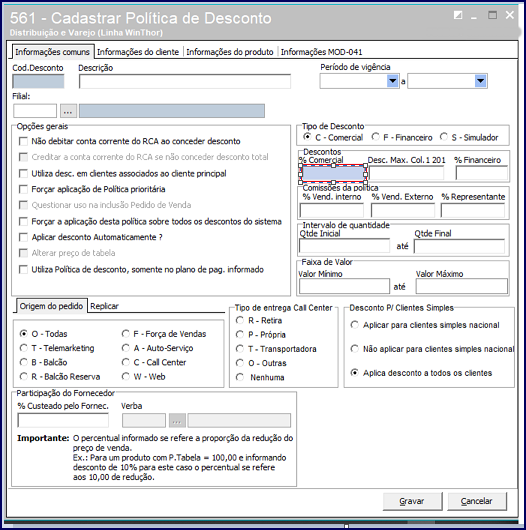The width and height of the screenshot is (526, 530).
Task: Click the restore-down icon in title bar
Action: click(x=458, y=15)
